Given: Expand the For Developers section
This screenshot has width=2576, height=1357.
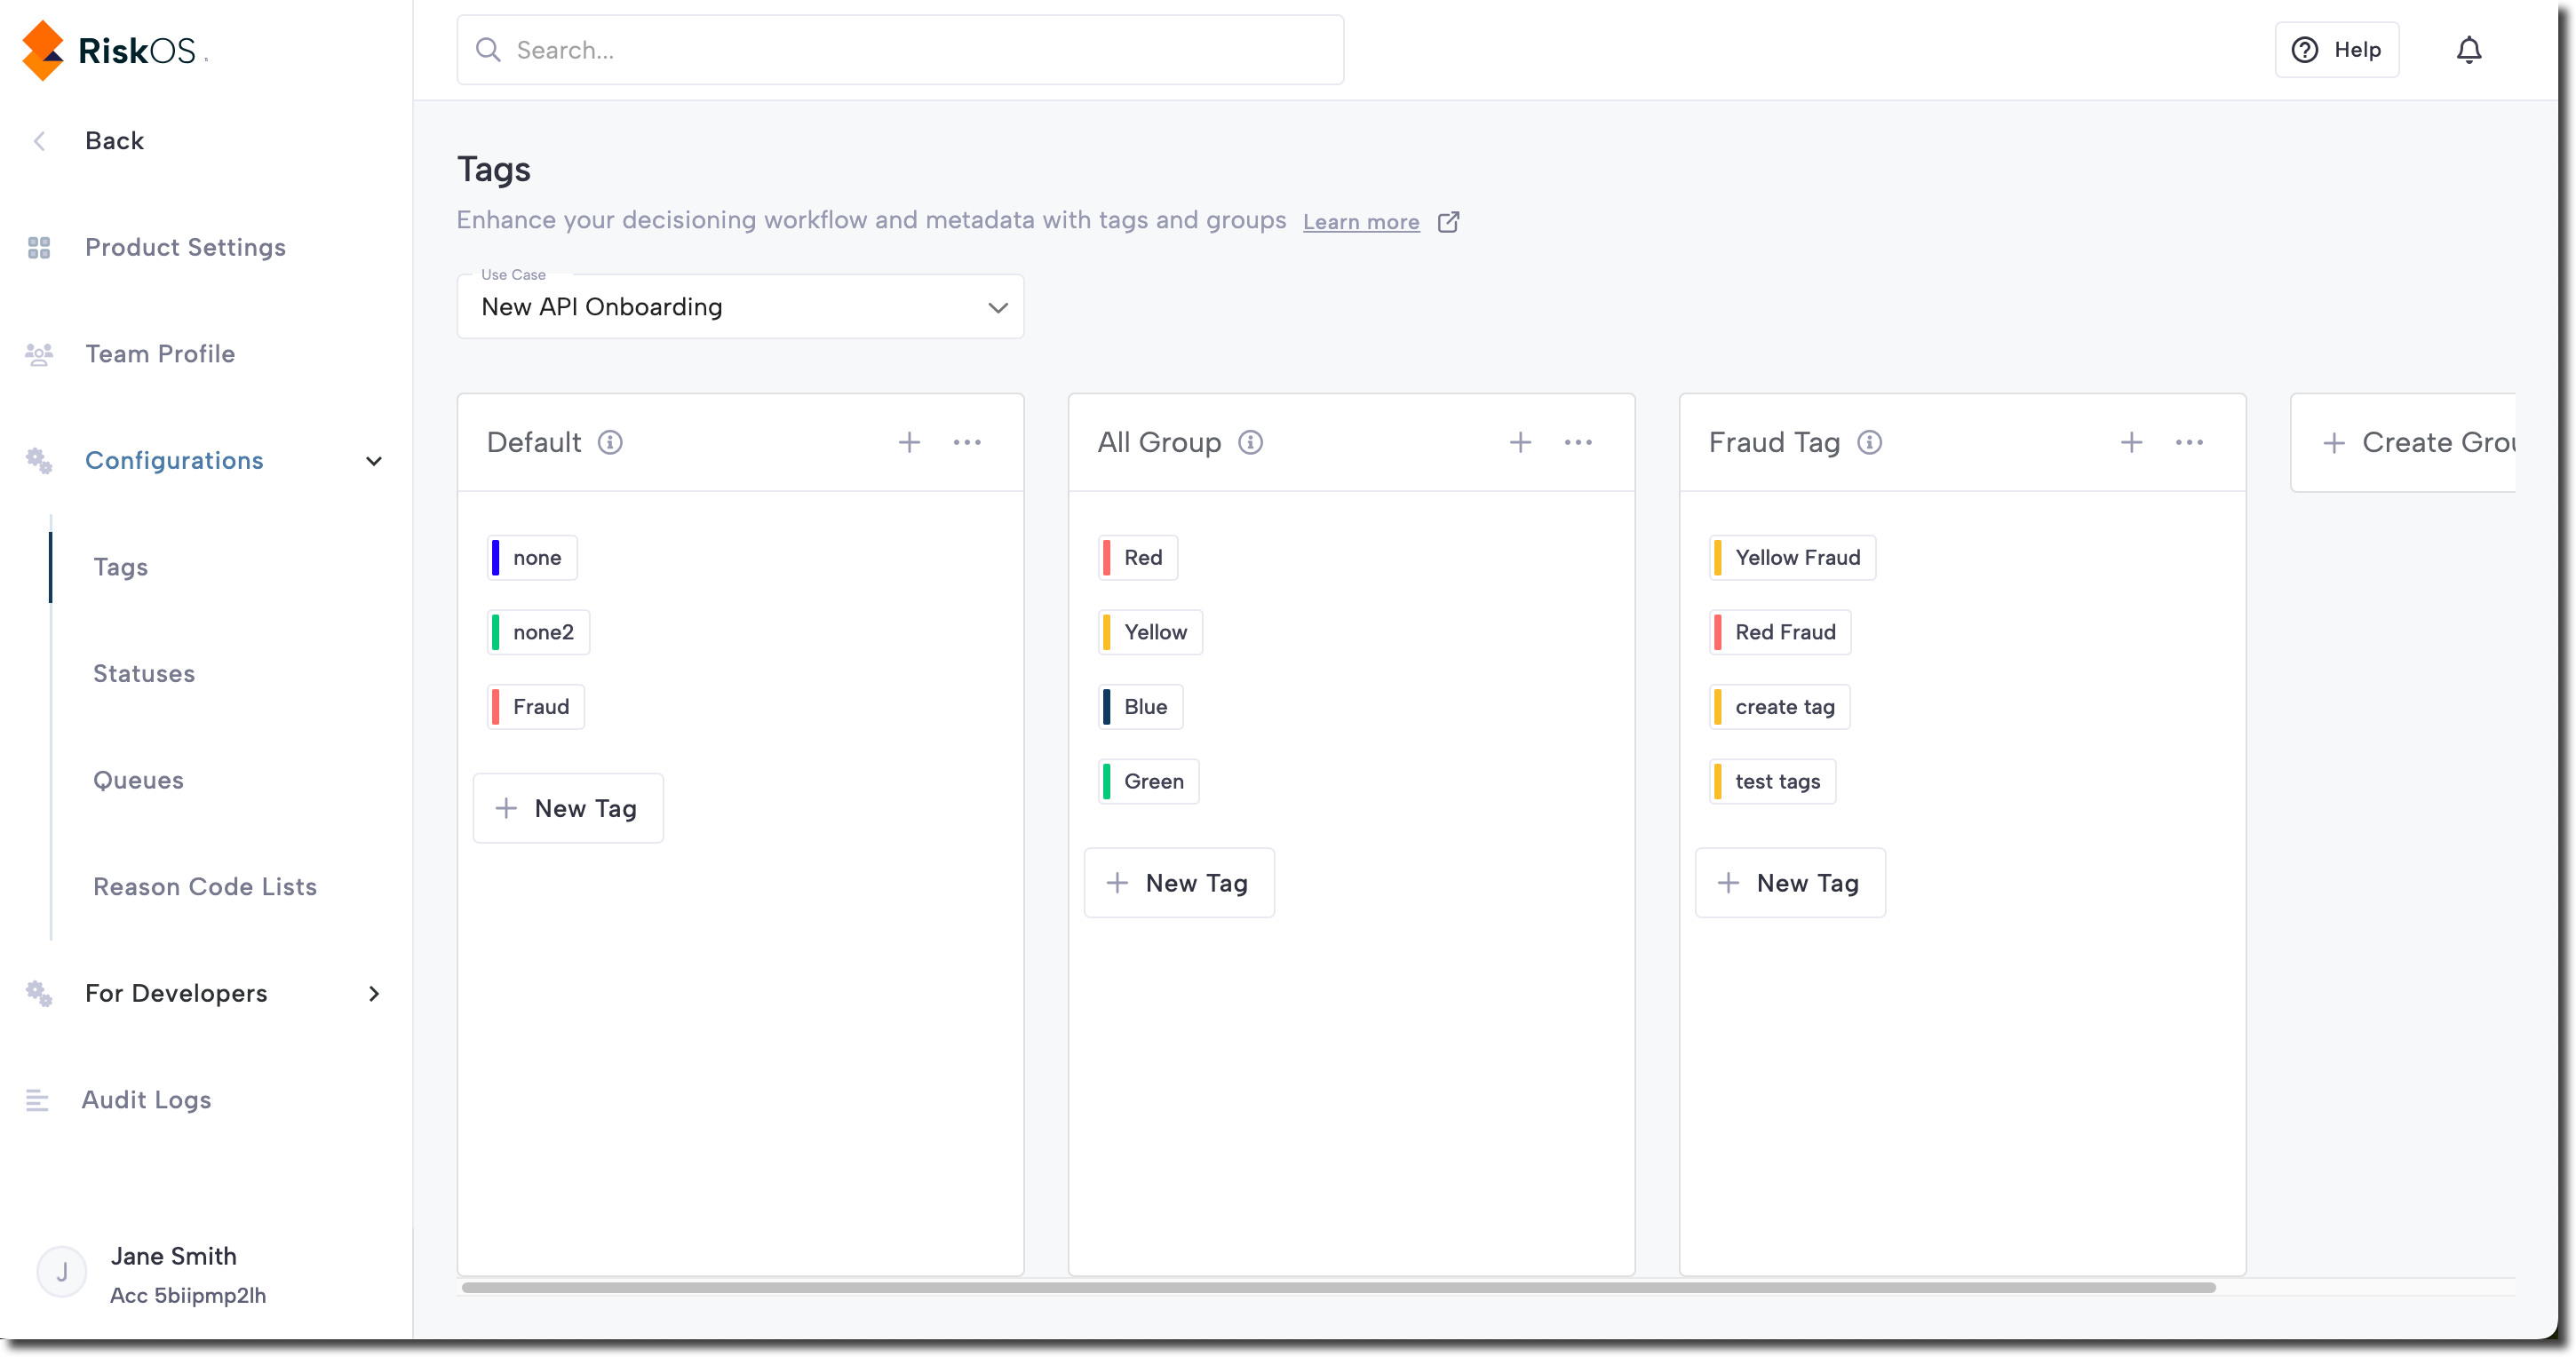Looking at the screenshot, I should point(373,993).
